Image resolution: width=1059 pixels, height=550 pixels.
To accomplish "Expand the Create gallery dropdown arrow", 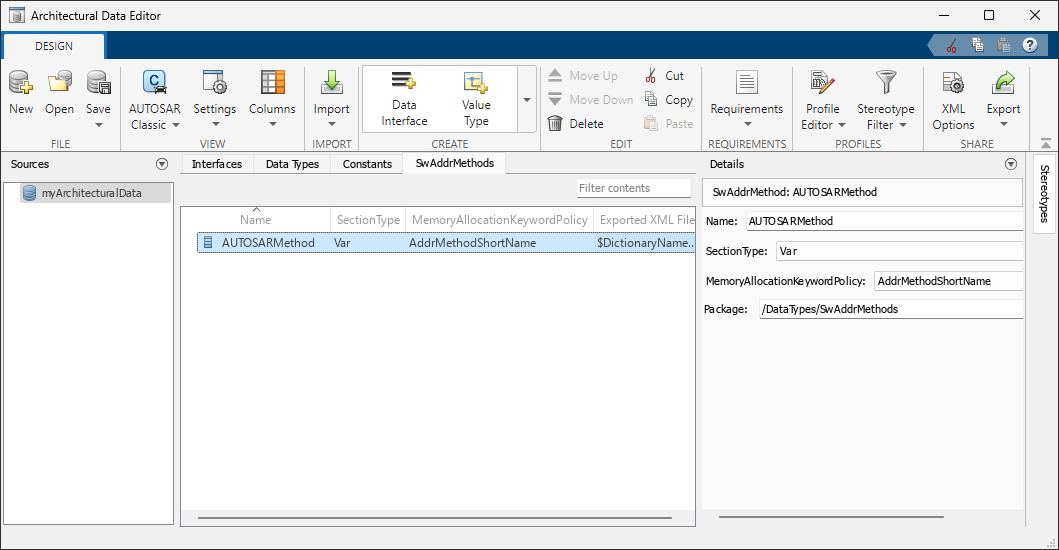I will (527, 100).
